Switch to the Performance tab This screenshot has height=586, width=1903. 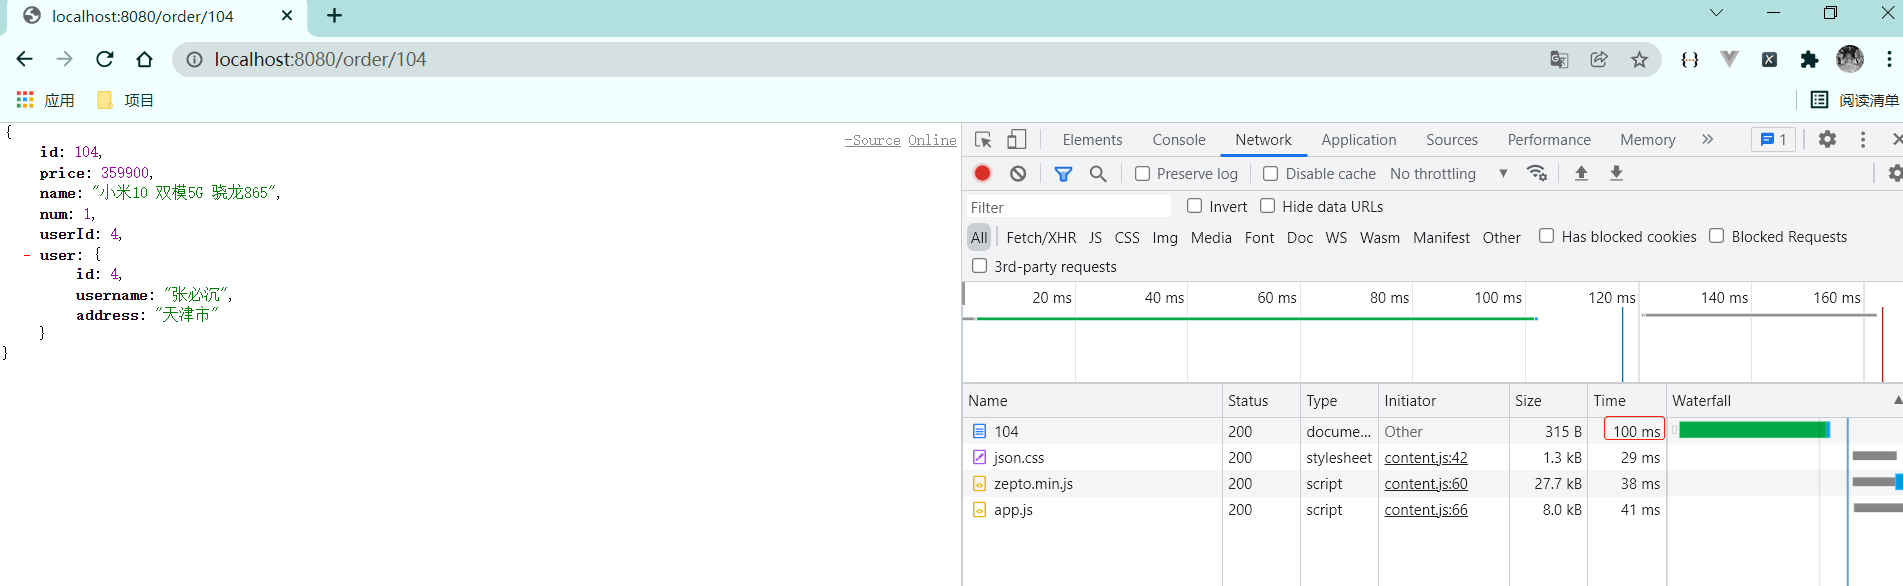(1549, 140)
